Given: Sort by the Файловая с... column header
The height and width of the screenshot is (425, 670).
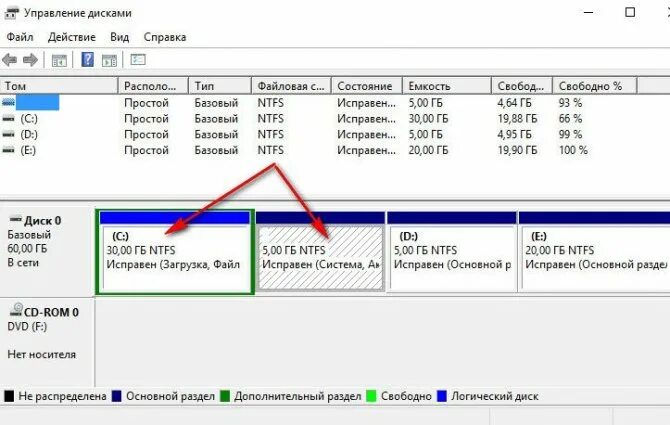Looking at the screenshot, I should (291, 86).
